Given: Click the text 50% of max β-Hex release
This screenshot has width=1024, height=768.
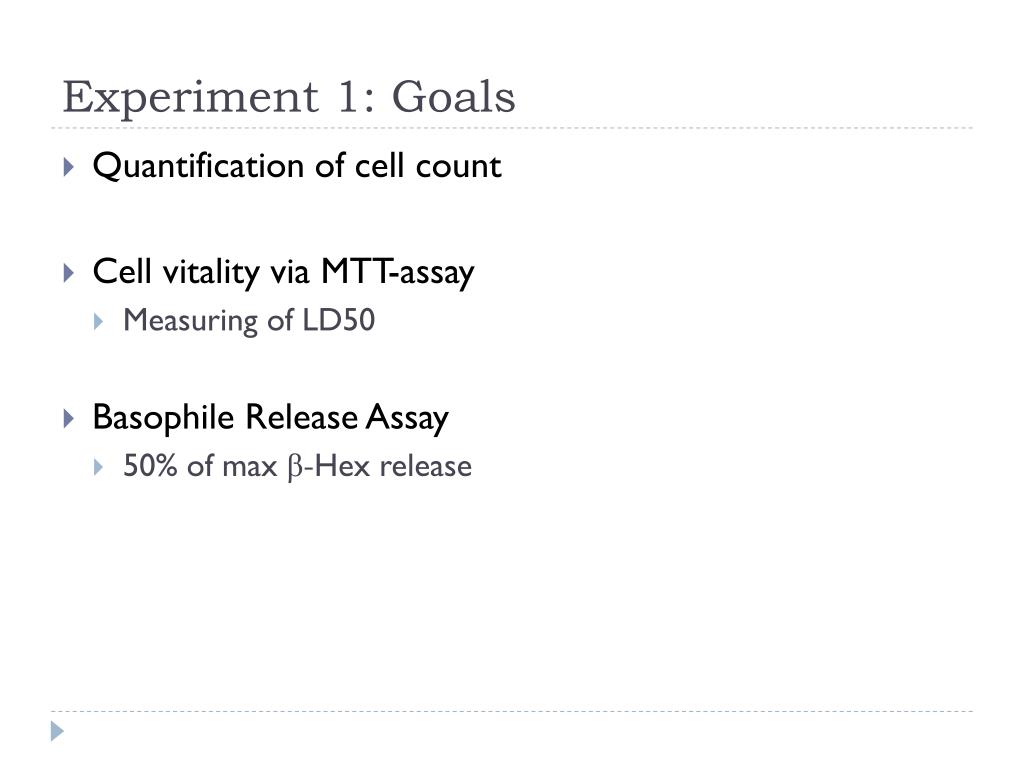Looking at the screenshot, I should (x=297, y=466).
